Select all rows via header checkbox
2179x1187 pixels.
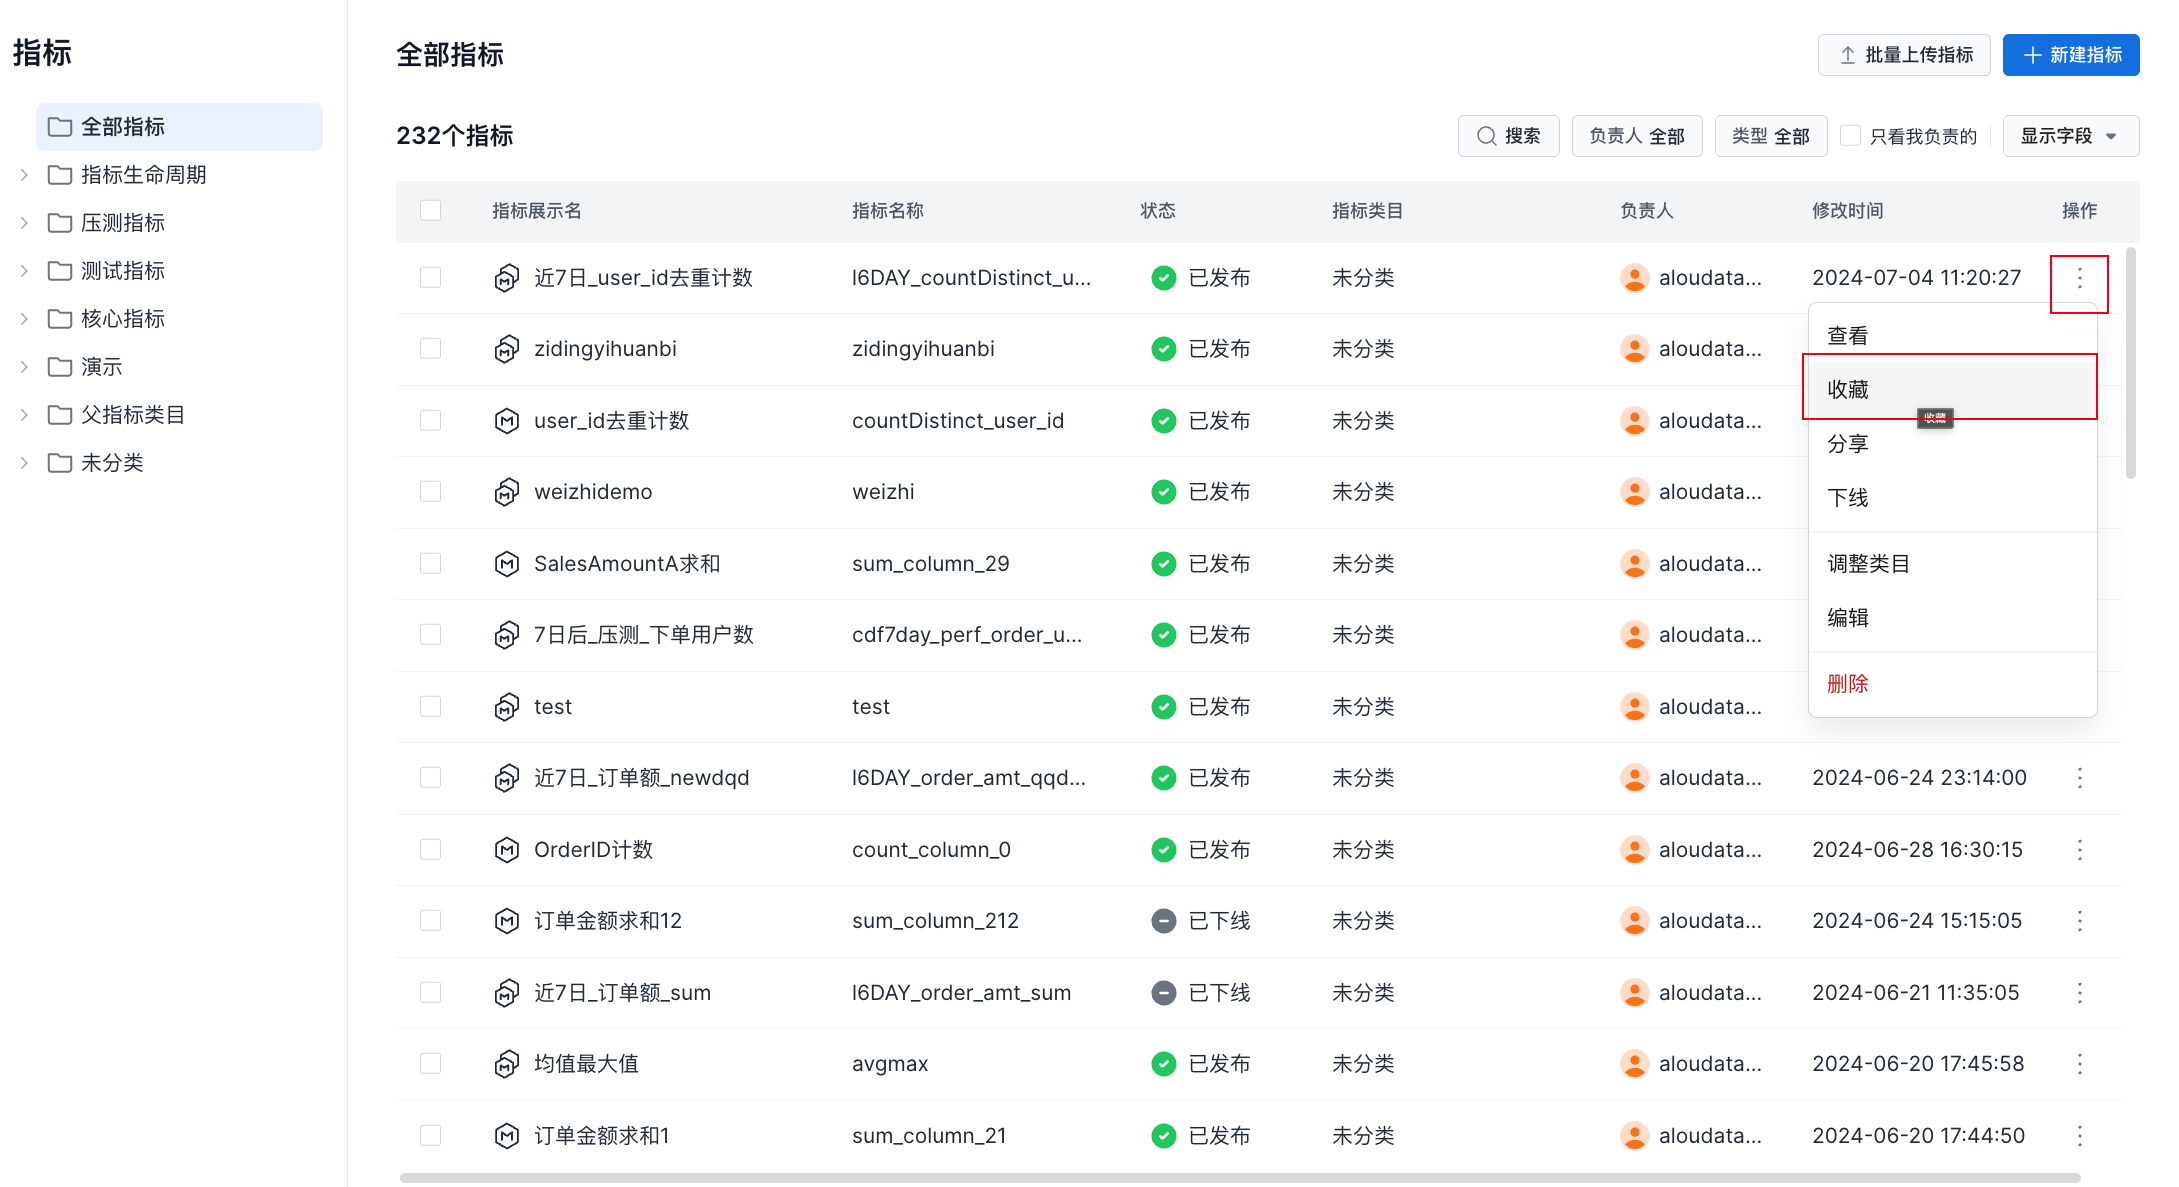point(431,211)
